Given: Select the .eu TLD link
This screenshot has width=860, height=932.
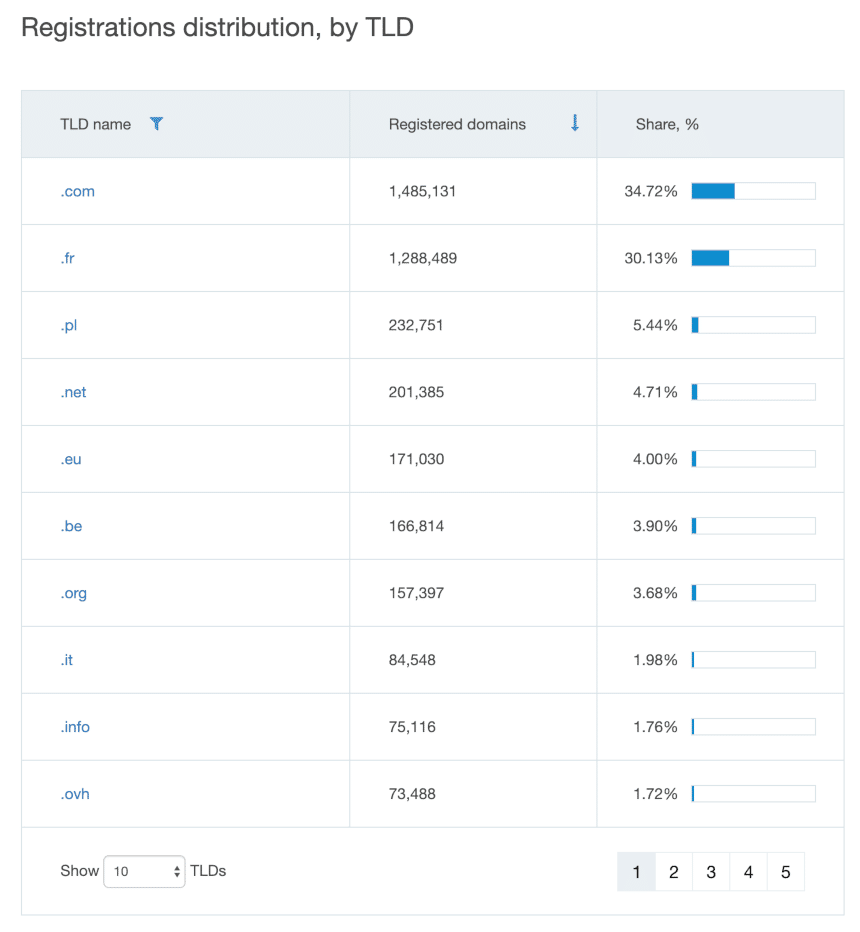Looking at the screenshot, I should [x=71, y=458].
